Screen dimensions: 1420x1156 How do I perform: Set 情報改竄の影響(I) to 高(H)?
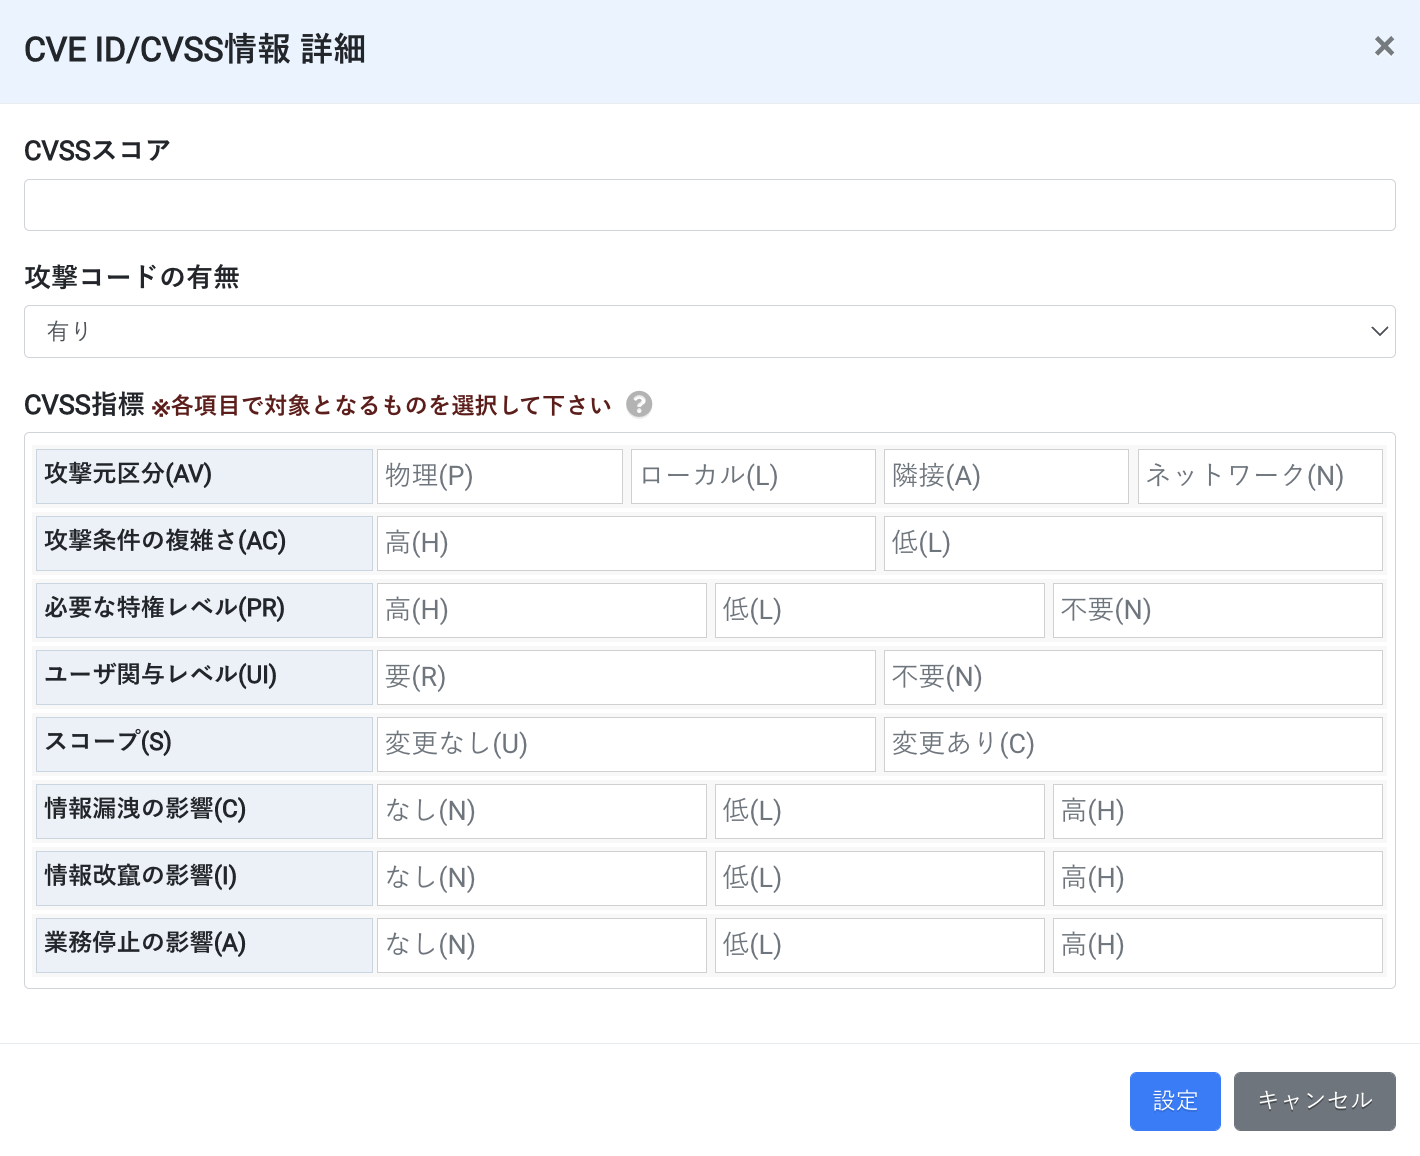[1218, 878]
